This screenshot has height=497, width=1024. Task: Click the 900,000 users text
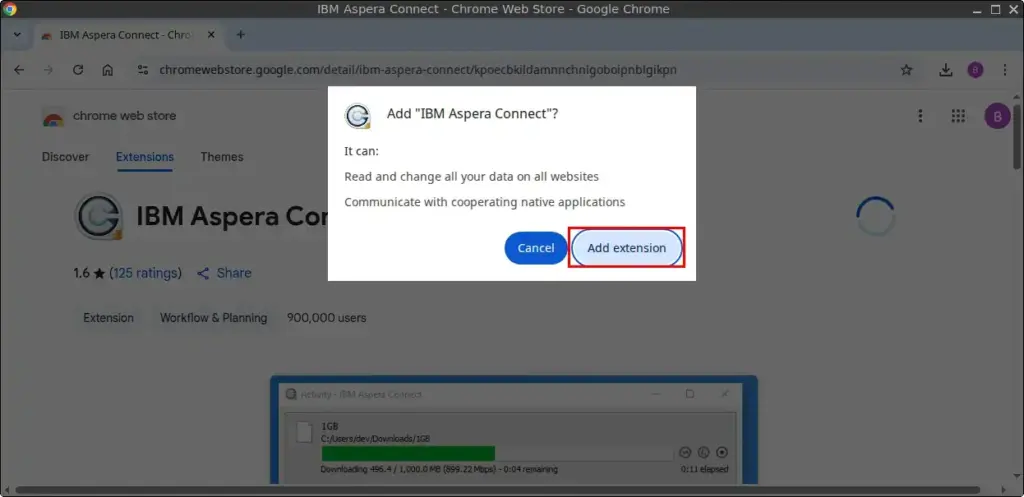pos(327,318)
